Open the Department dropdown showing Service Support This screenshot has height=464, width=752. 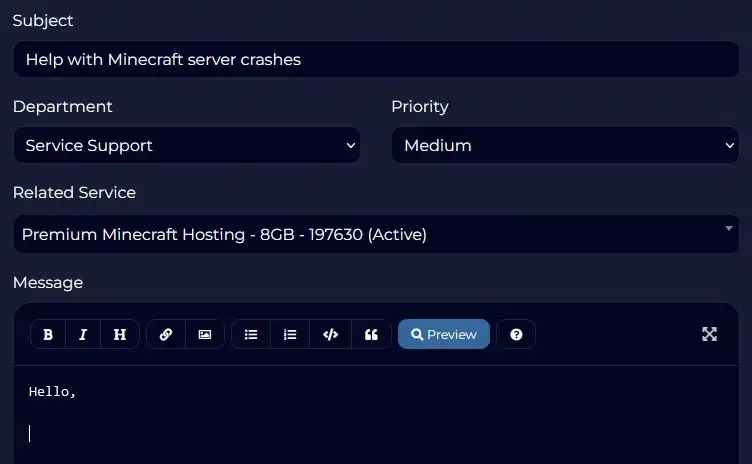187,146
